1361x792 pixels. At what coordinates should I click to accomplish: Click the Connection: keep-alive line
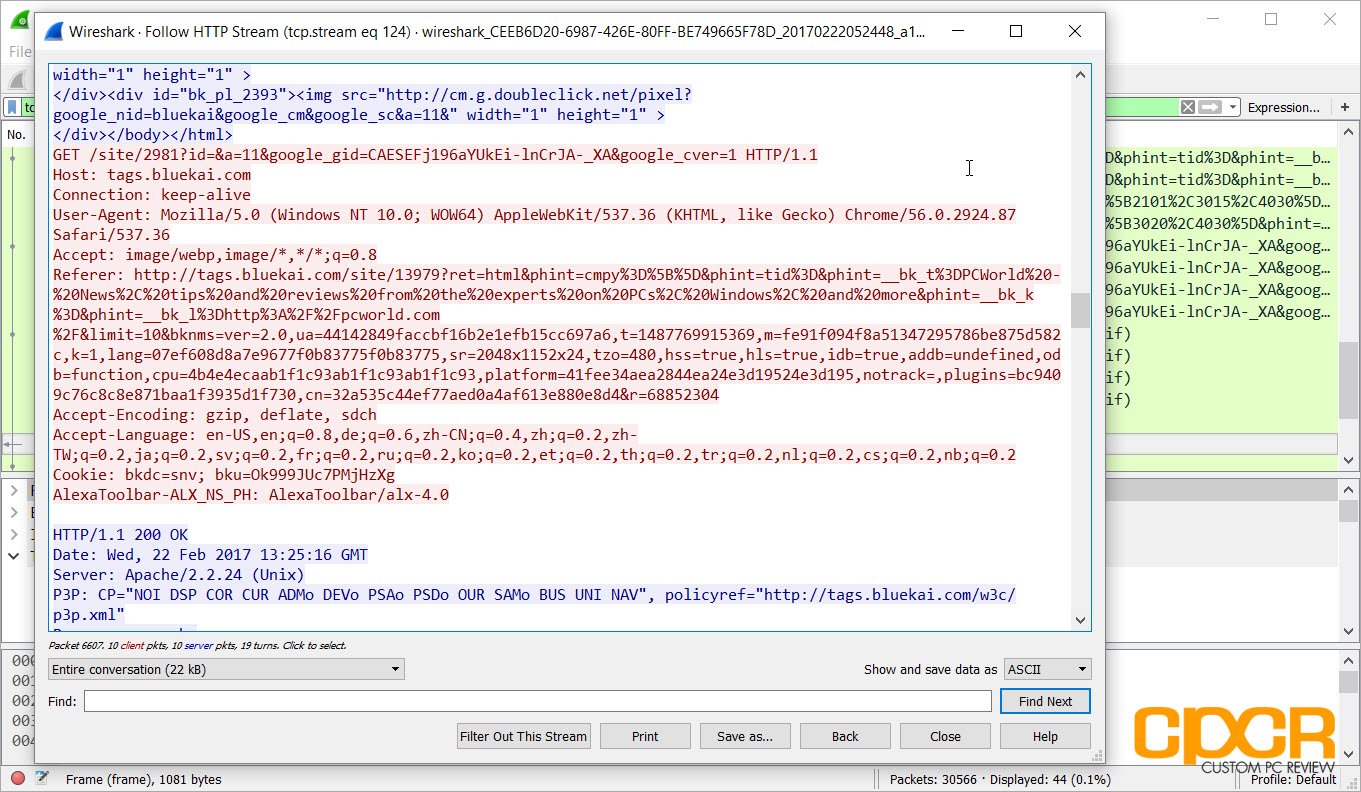click(x=152, y=194)
